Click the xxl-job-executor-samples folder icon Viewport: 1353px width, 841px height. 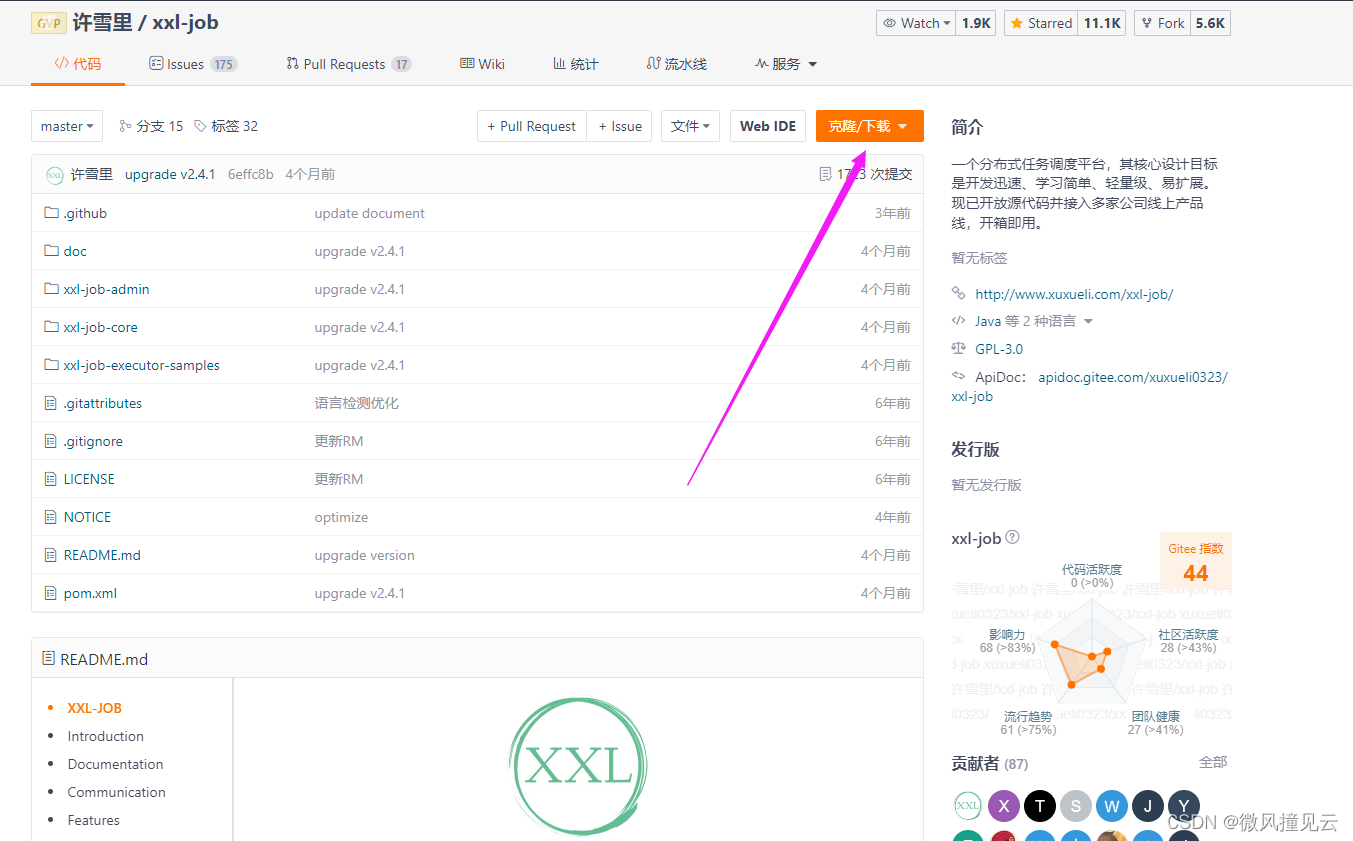(x=52, y=365)
